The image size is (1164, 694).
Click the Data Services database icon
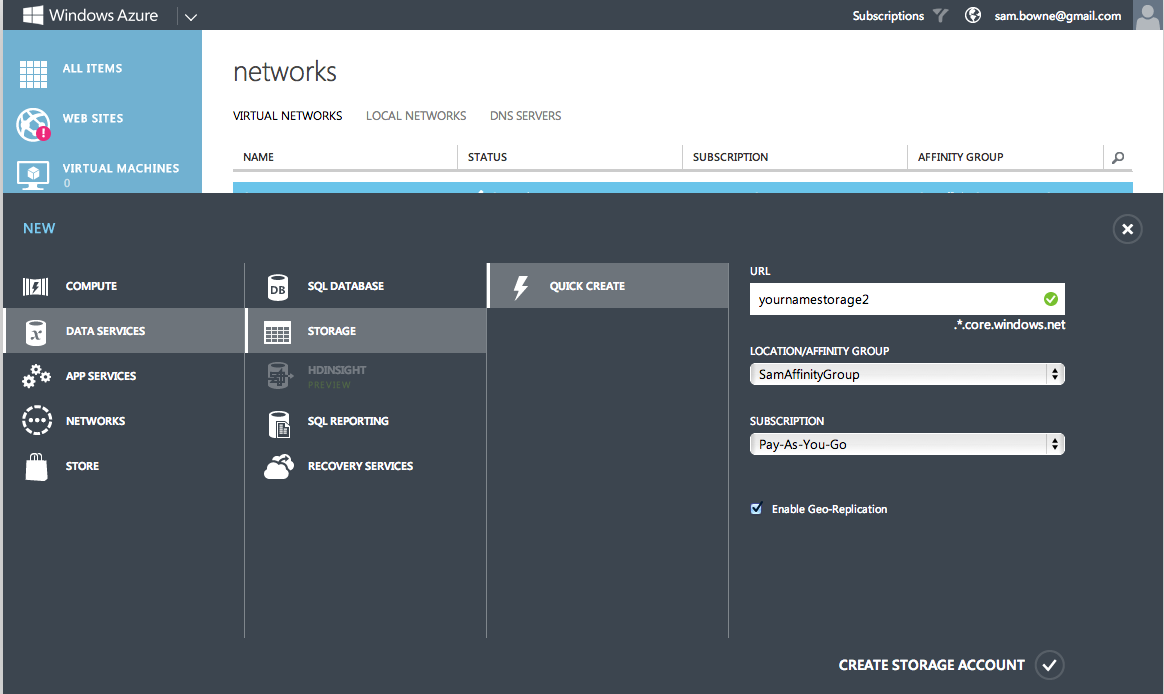point(36,332)
